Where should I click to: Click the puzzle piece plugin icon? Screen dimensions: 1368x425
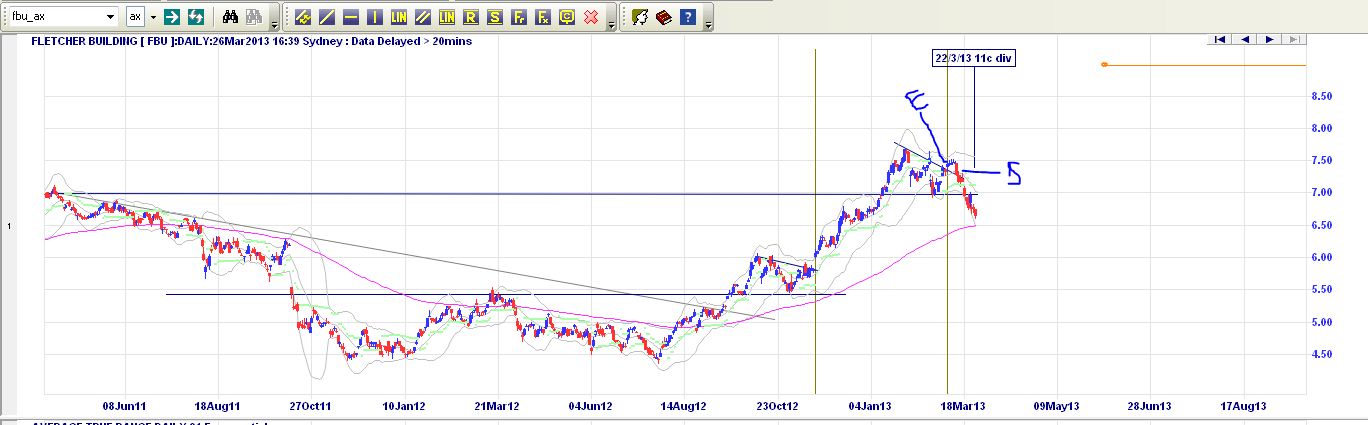click(x=640, y=17)
